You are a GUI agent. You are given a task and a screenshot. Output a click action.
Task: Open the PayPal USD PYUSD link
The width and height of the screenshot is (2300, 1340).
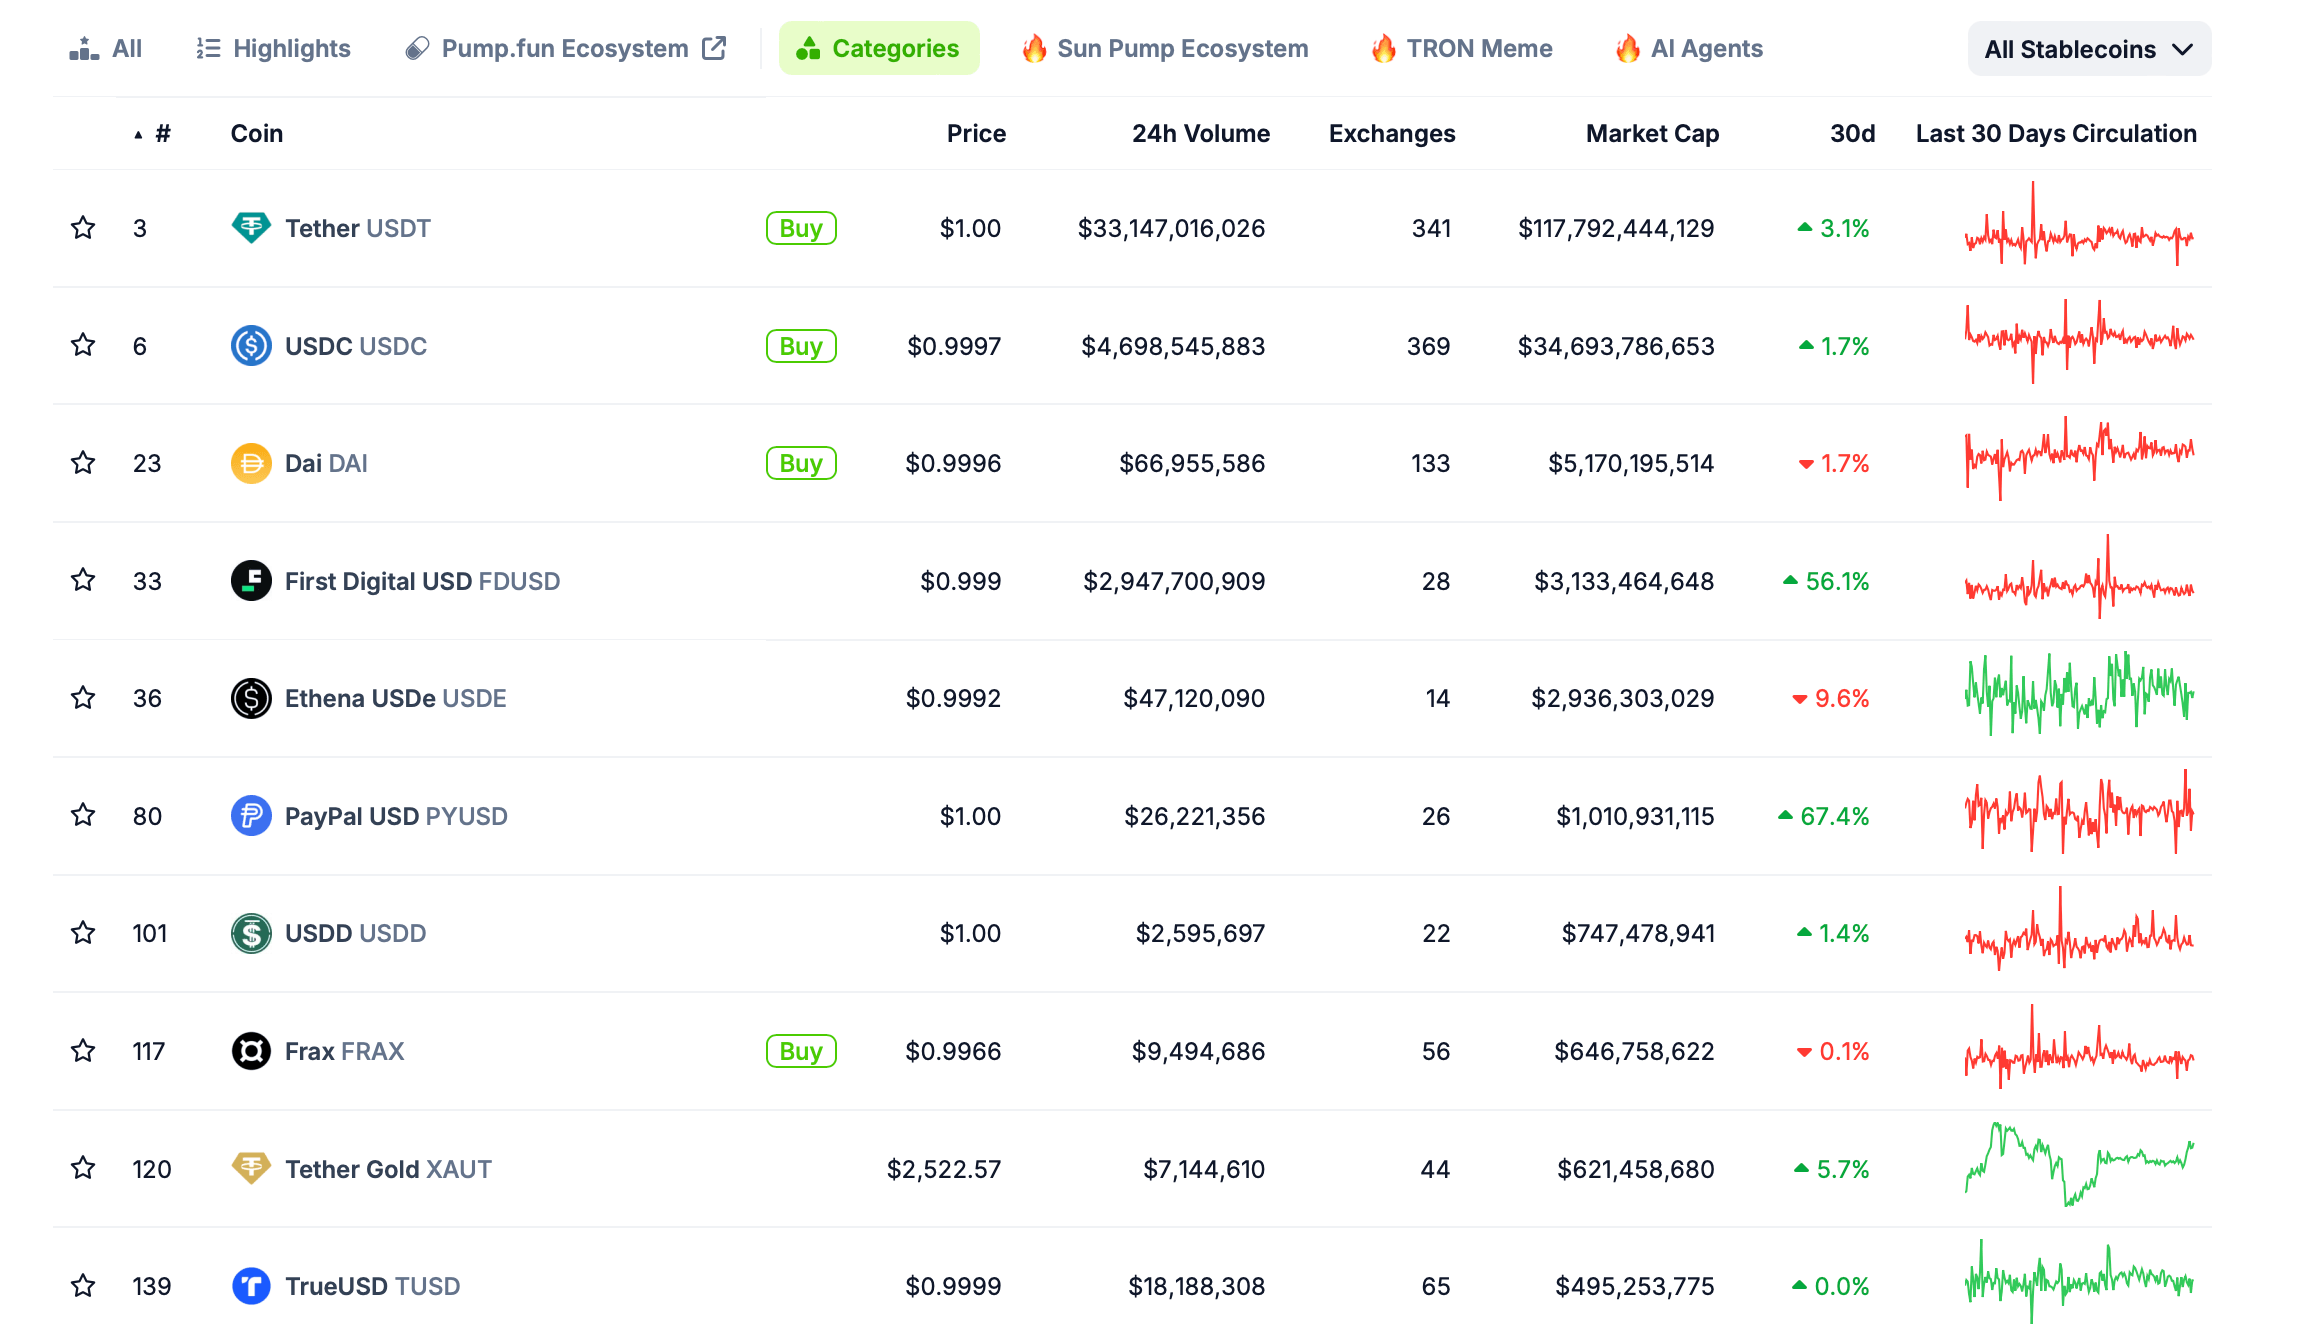pyautogui.click(x=396, y=816)
